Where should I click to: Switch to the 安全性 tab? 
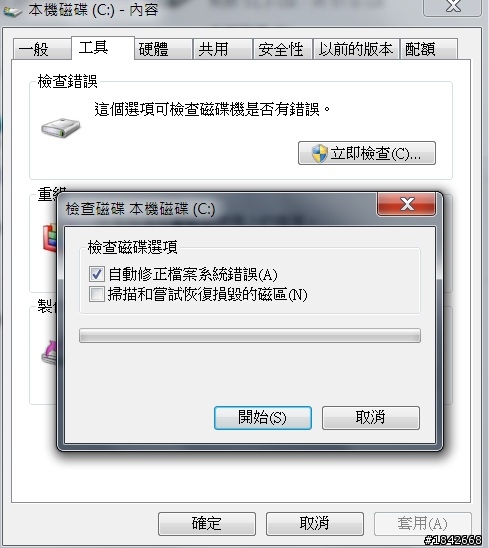(x=283, y=49)
